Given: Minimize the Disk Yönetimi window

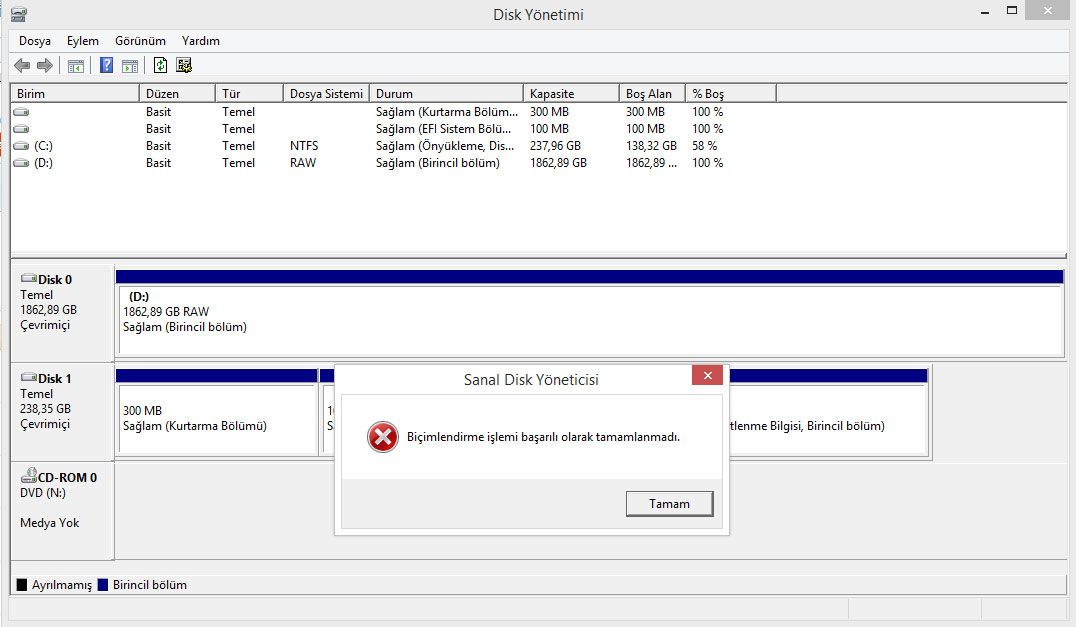Looking at the screenshot, I should click(x=985, y=12).
